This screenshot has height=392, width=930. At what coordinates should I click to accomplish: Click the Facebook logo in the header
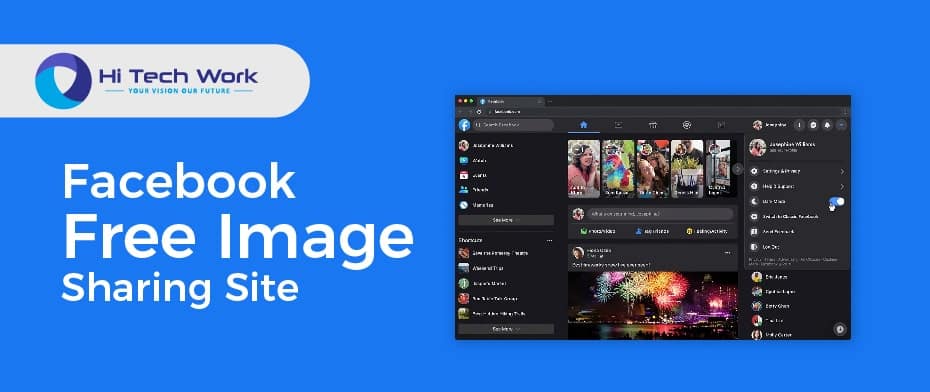464,125
